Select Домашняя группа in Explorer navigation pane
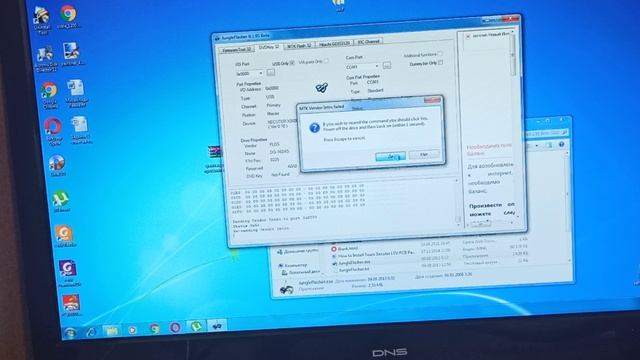Screen dimensions: 640x360 tap(298, 251)
